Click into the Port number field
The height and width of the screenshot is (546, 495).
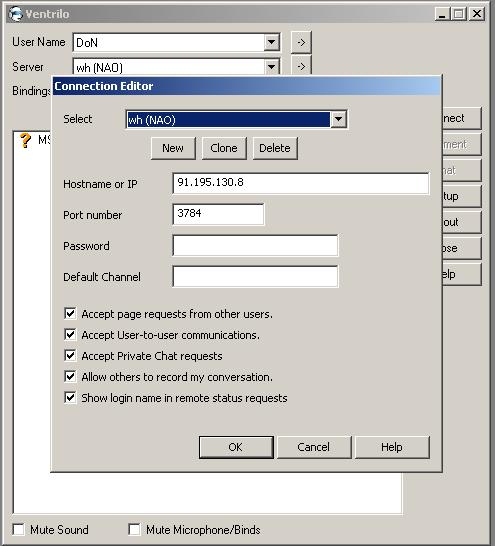point(218,214)
